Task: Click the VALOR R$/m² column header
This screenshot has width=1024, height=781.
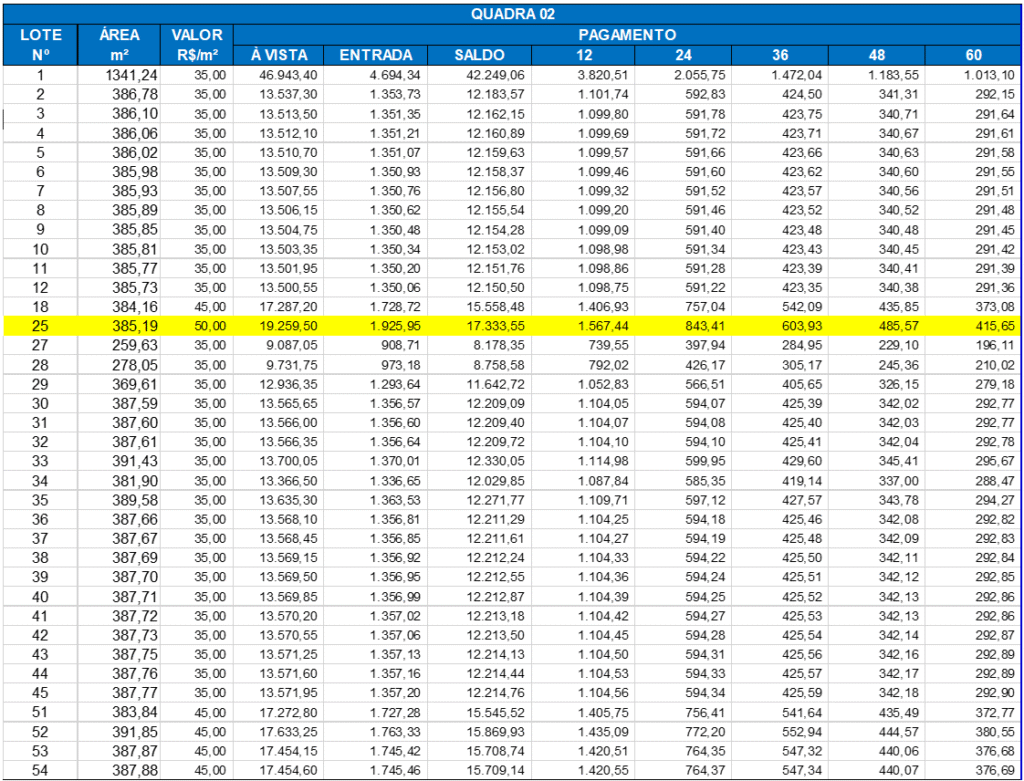Action: [196, 45]
